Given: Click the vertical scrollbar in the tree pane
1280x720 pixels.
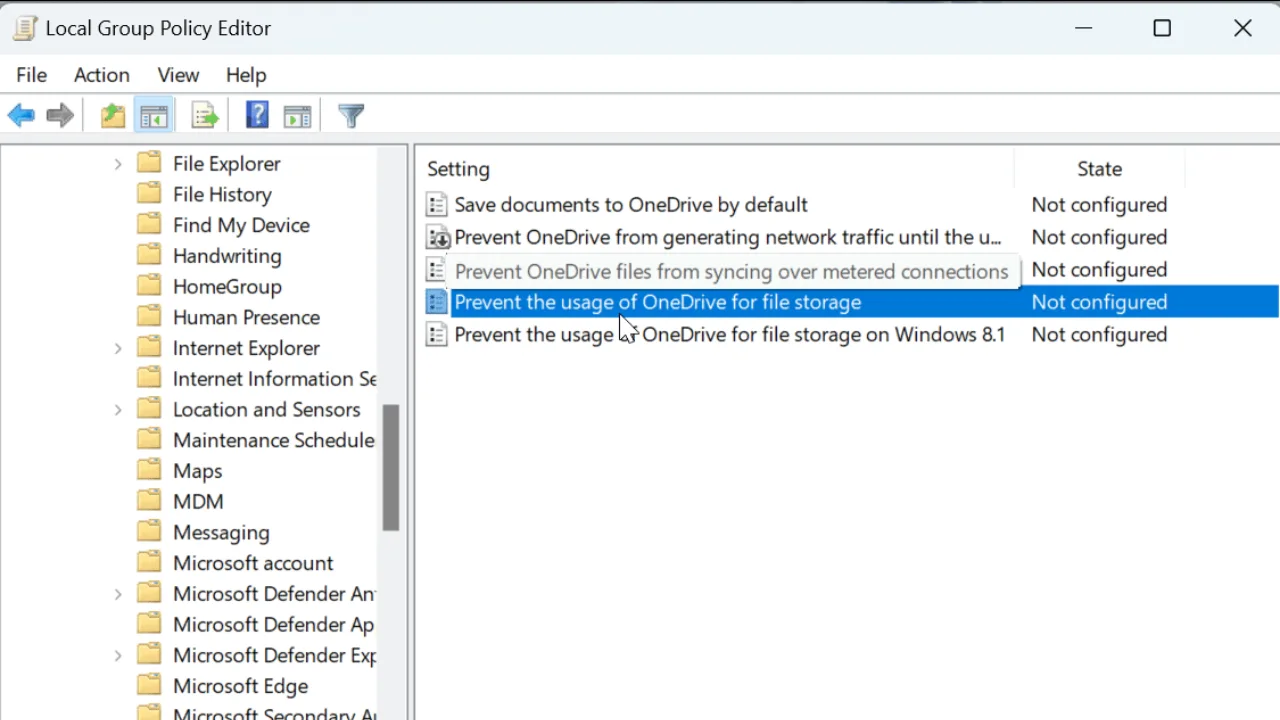Looking at the screenshot, I should (x=390, y=465).
